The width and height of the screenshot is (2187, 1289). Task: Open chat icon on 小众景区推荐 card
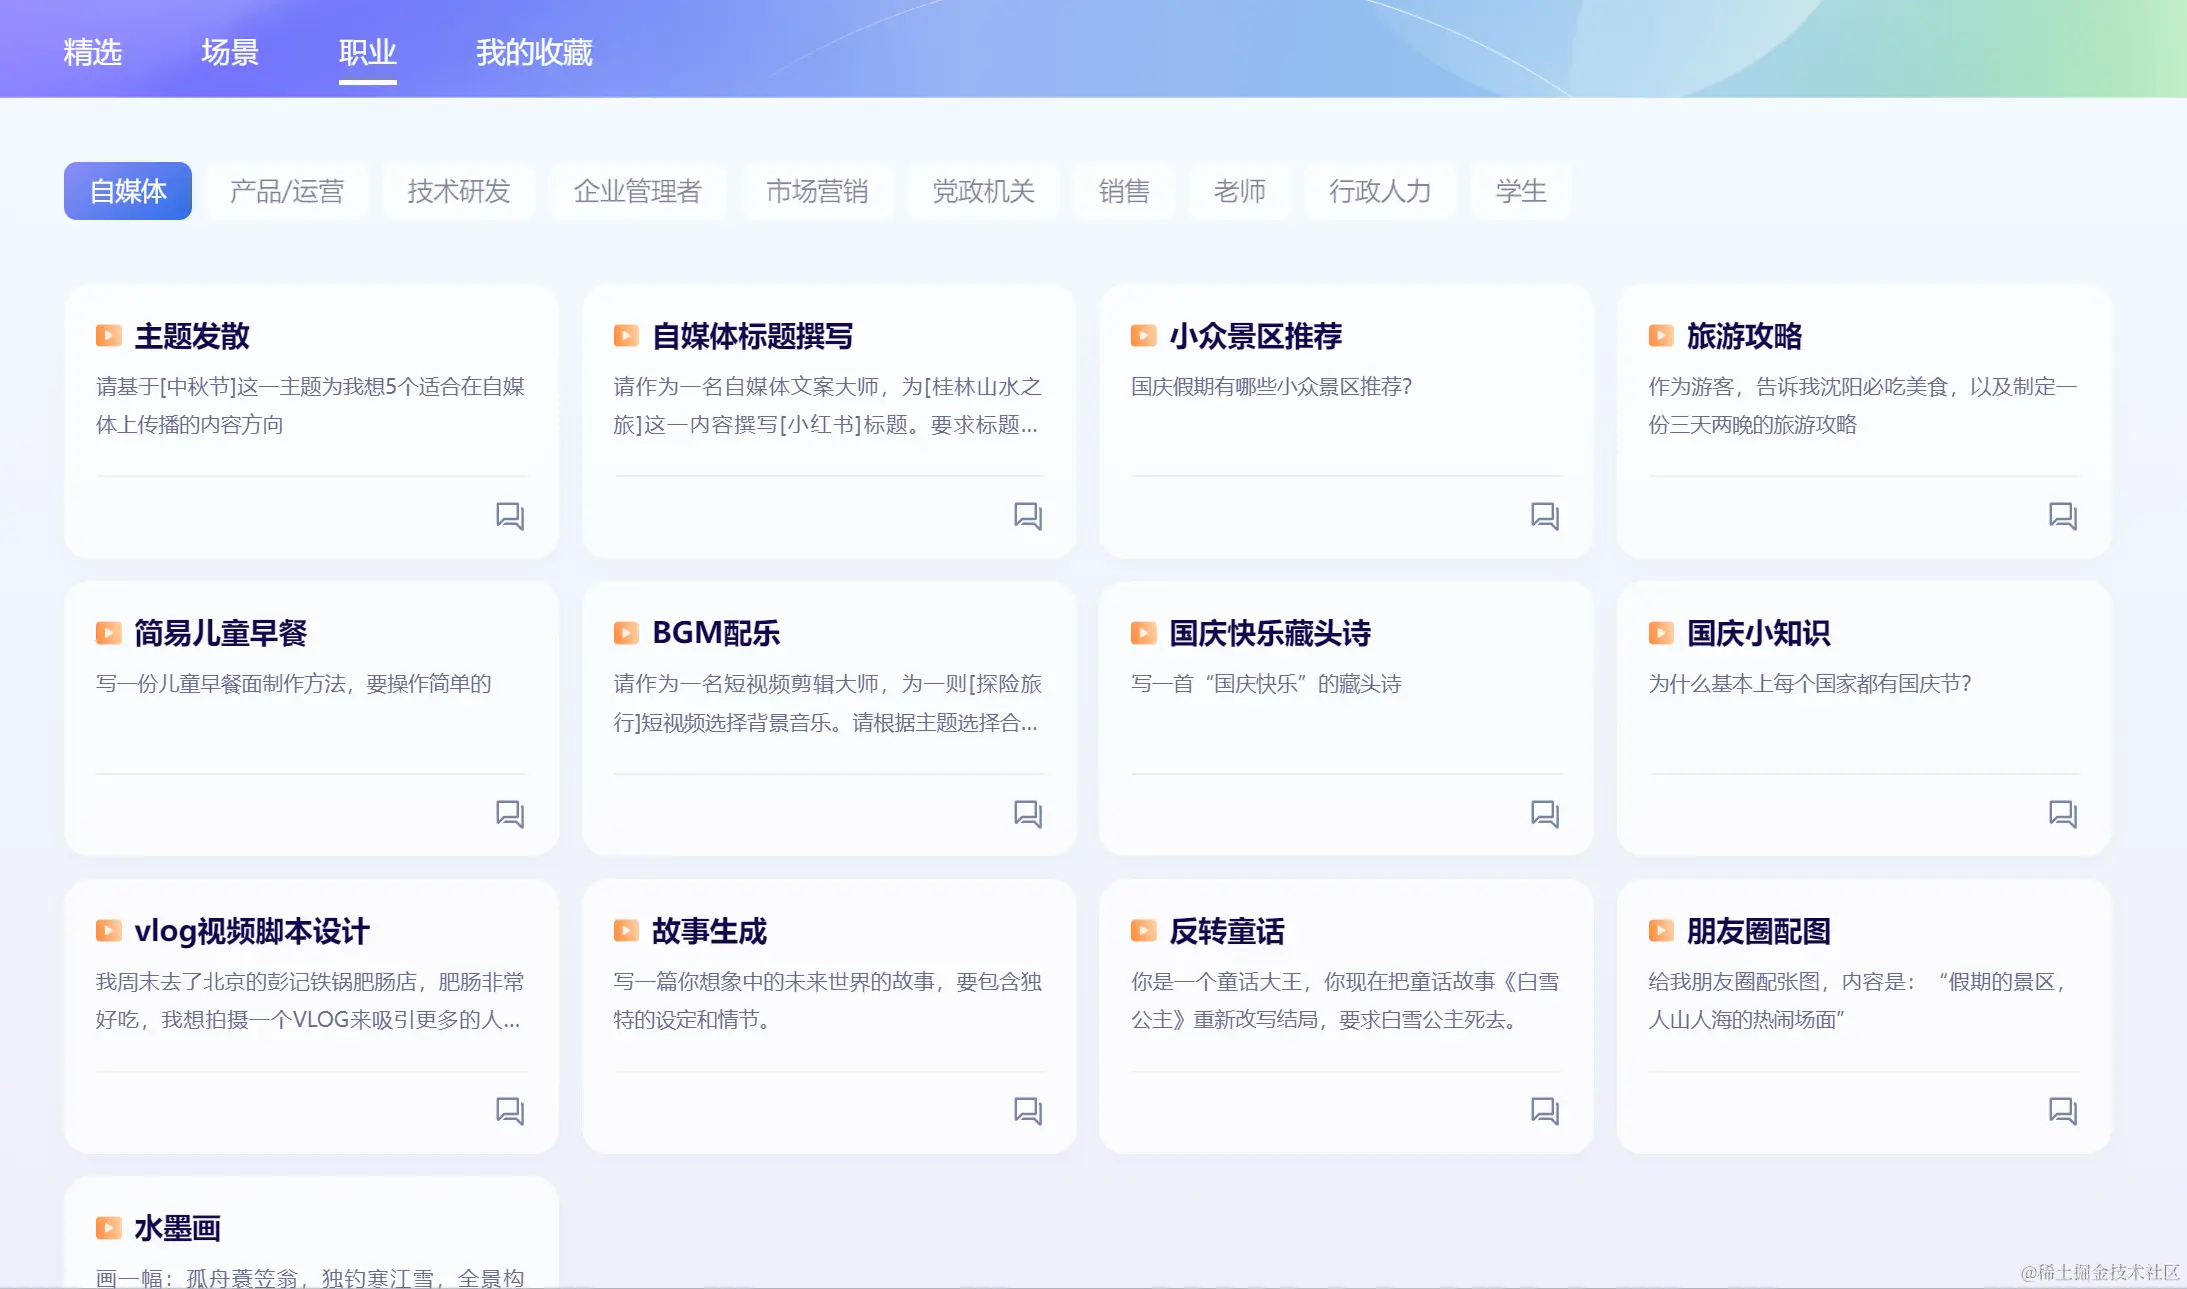1544,516
